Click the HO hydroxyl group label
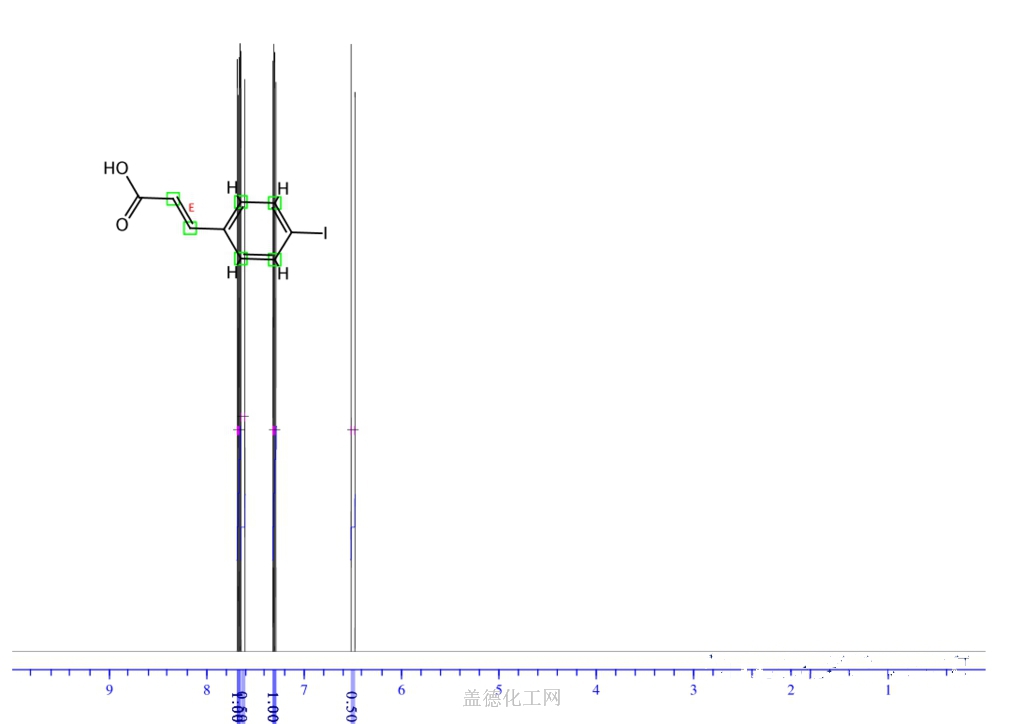1024x724 pixels. pyautogui.click(x=115, y=168)
